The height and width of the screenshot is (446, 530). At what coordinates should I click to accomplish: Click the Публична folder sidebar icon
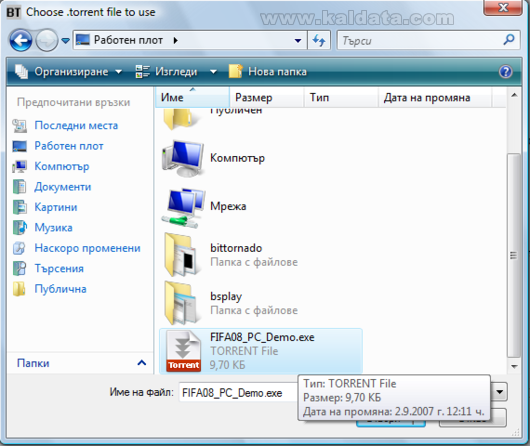coord(19,289)
